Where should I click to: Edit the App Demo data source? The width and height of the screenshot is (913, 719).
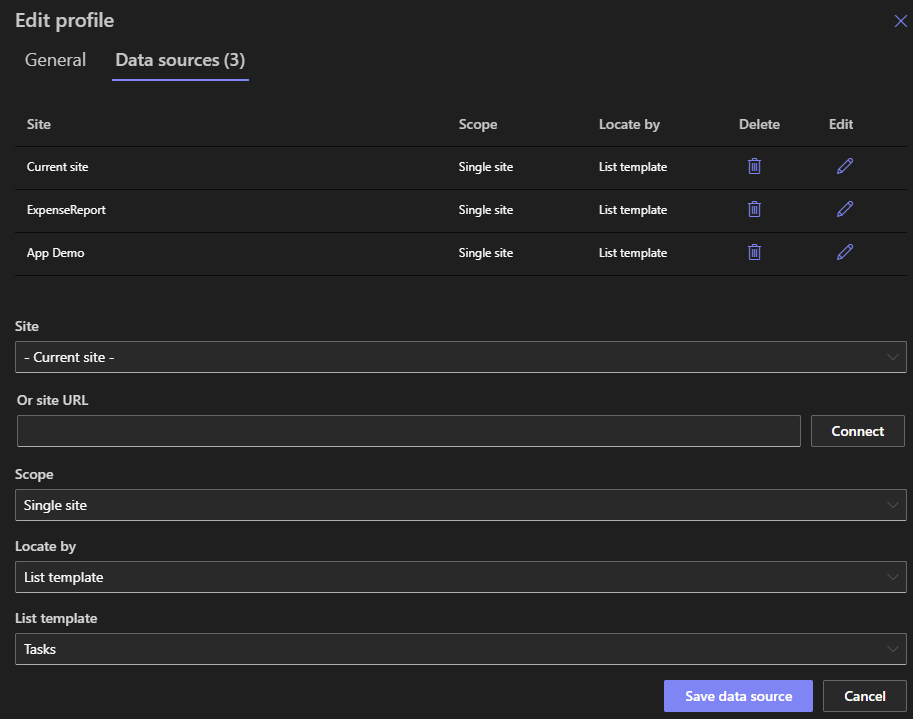pyautogui.click(x=844, y=253)
